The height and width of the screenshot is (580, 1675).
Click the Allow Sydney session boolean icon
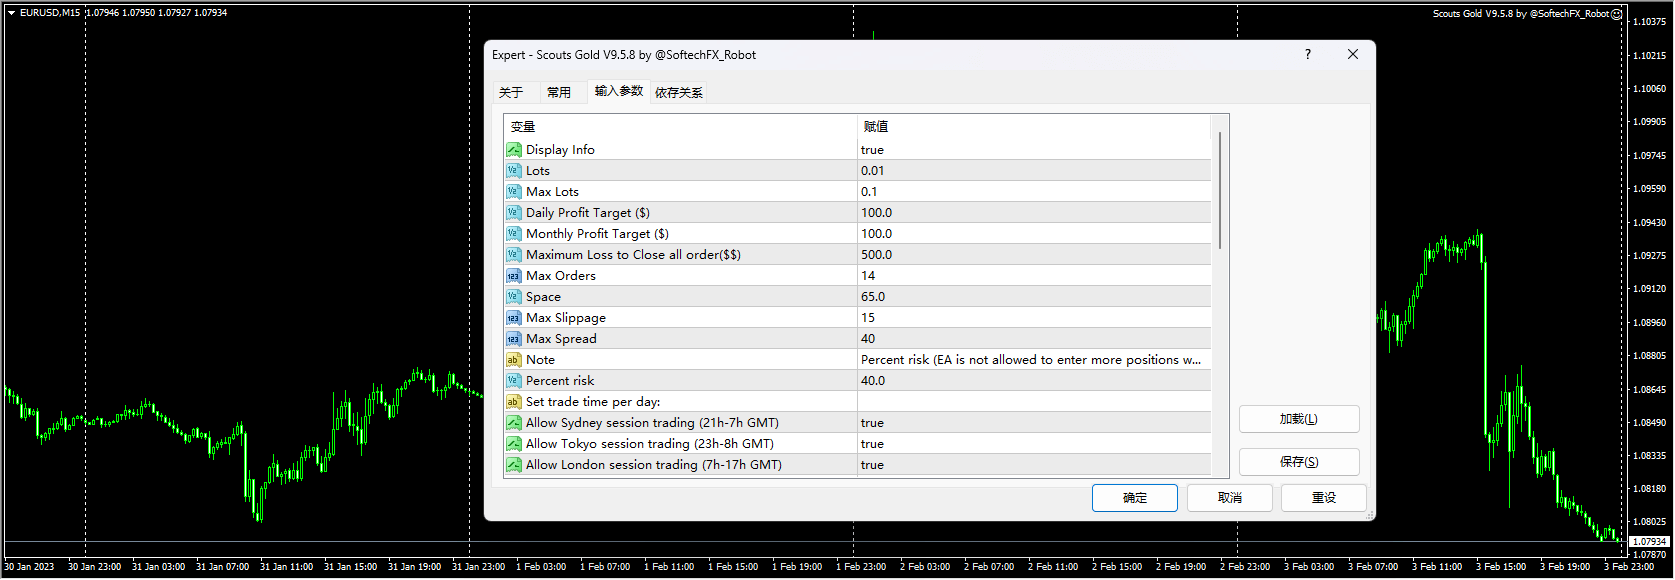point(513,423)
